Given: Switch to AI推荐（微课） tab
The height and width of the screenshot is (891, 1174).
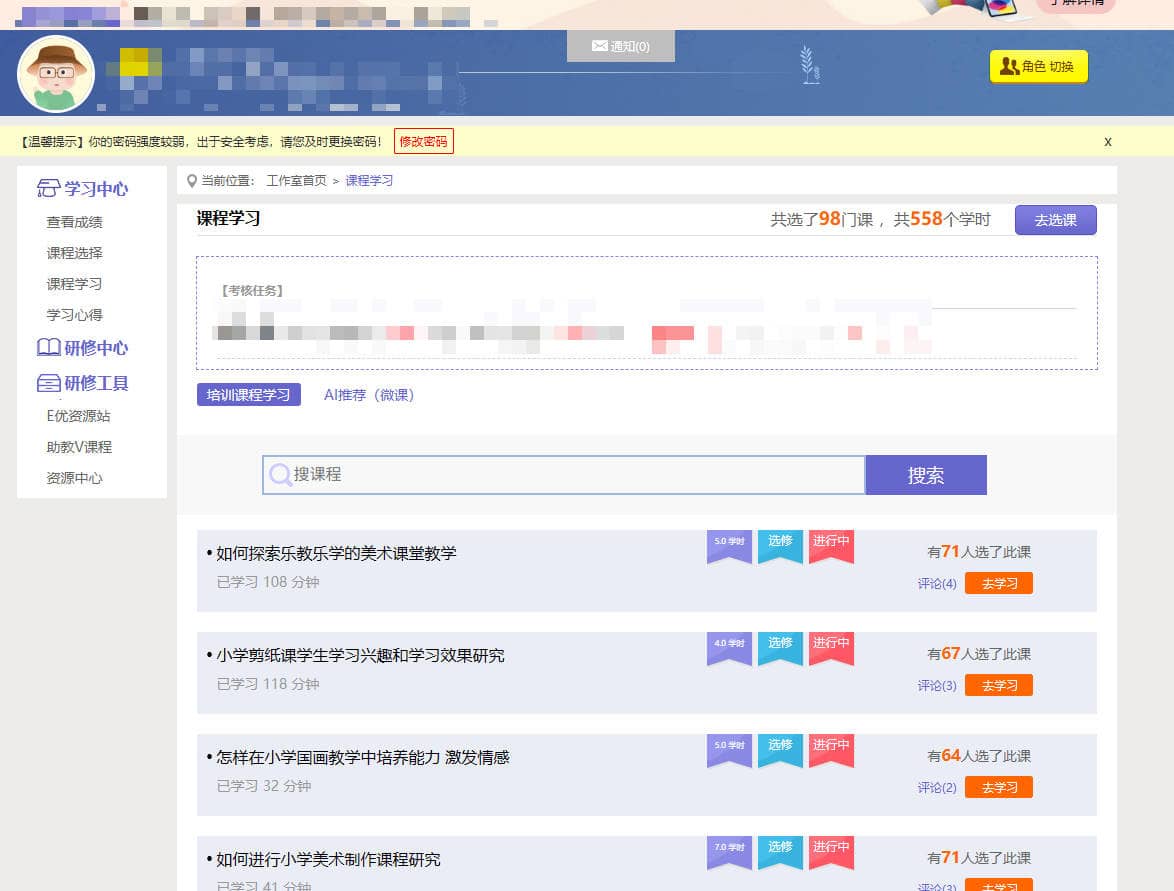Looking at the screenshot, I should click(368, 395).
